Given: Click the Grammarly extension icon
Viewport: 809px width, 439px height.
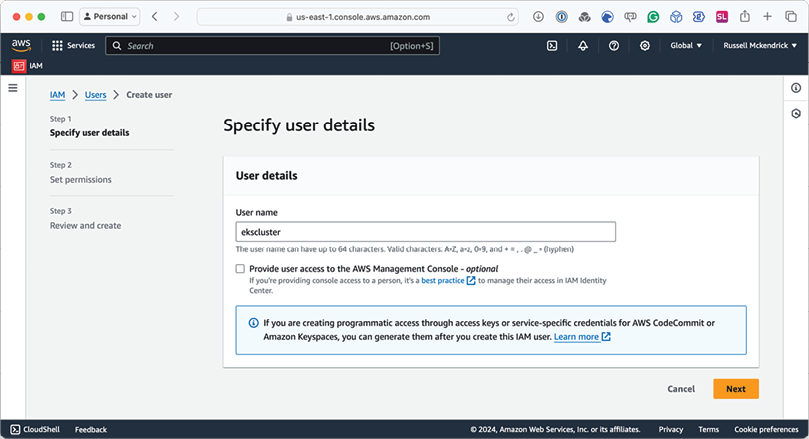Looking at the screenshot, I should (x=653, y=17).
